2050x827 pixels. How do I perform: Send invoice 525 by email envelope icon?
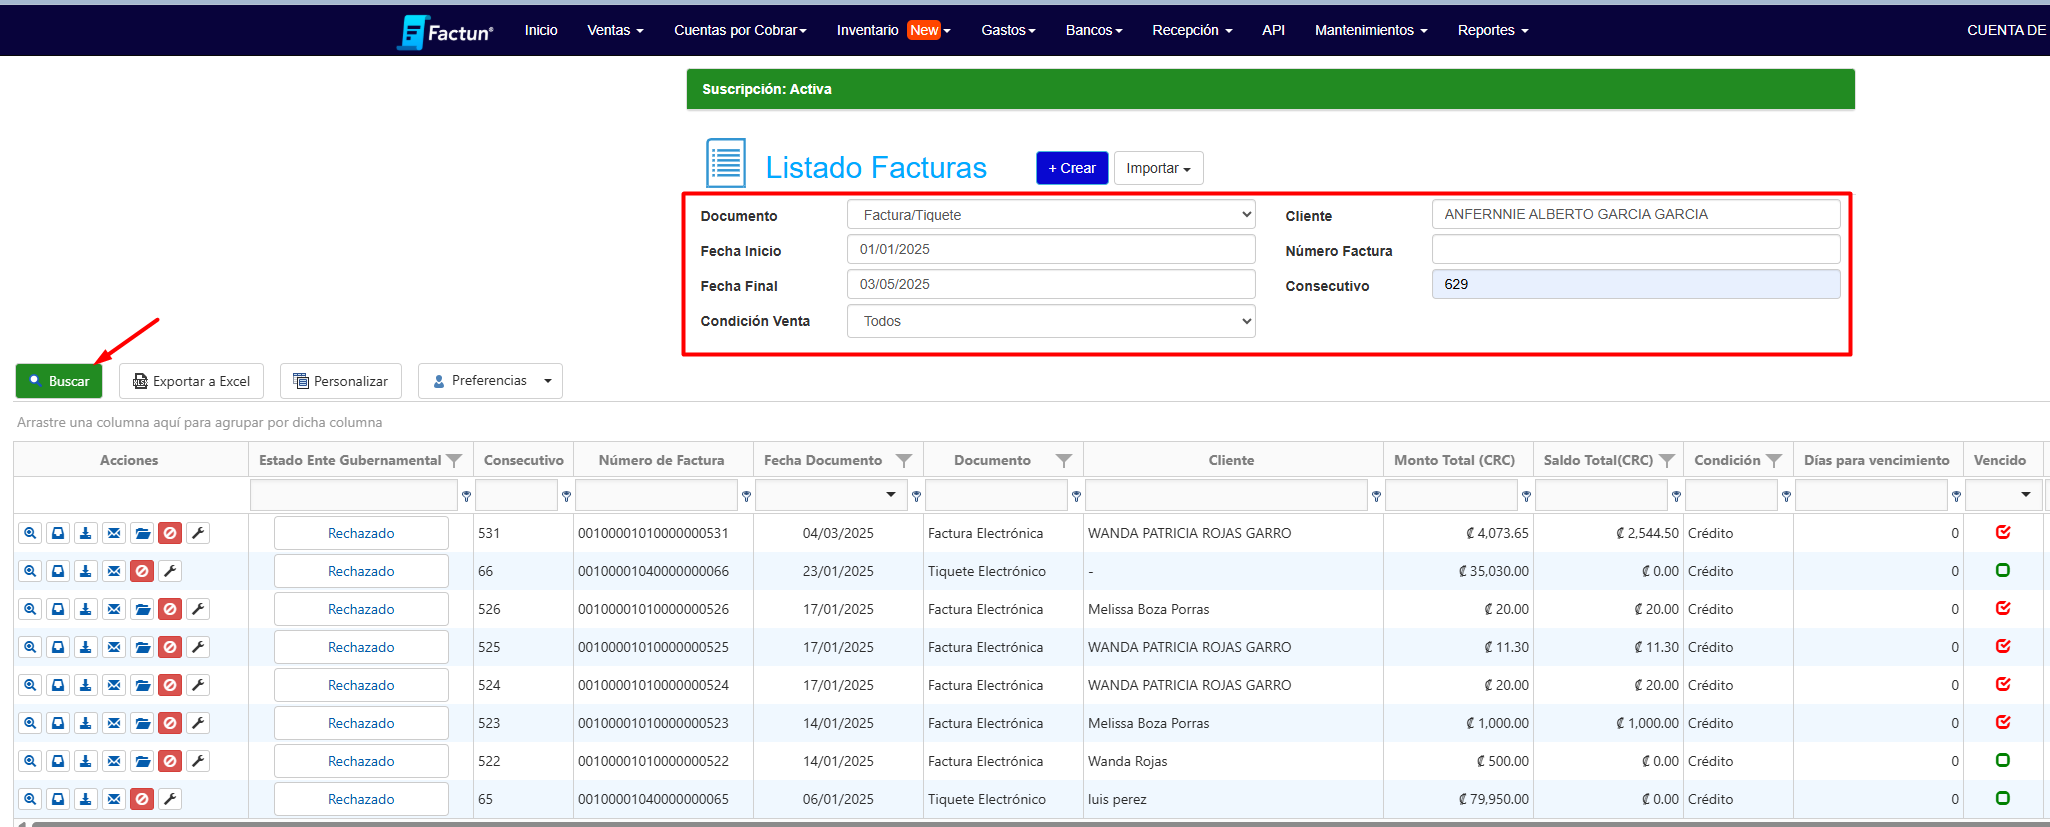point(114,647)
